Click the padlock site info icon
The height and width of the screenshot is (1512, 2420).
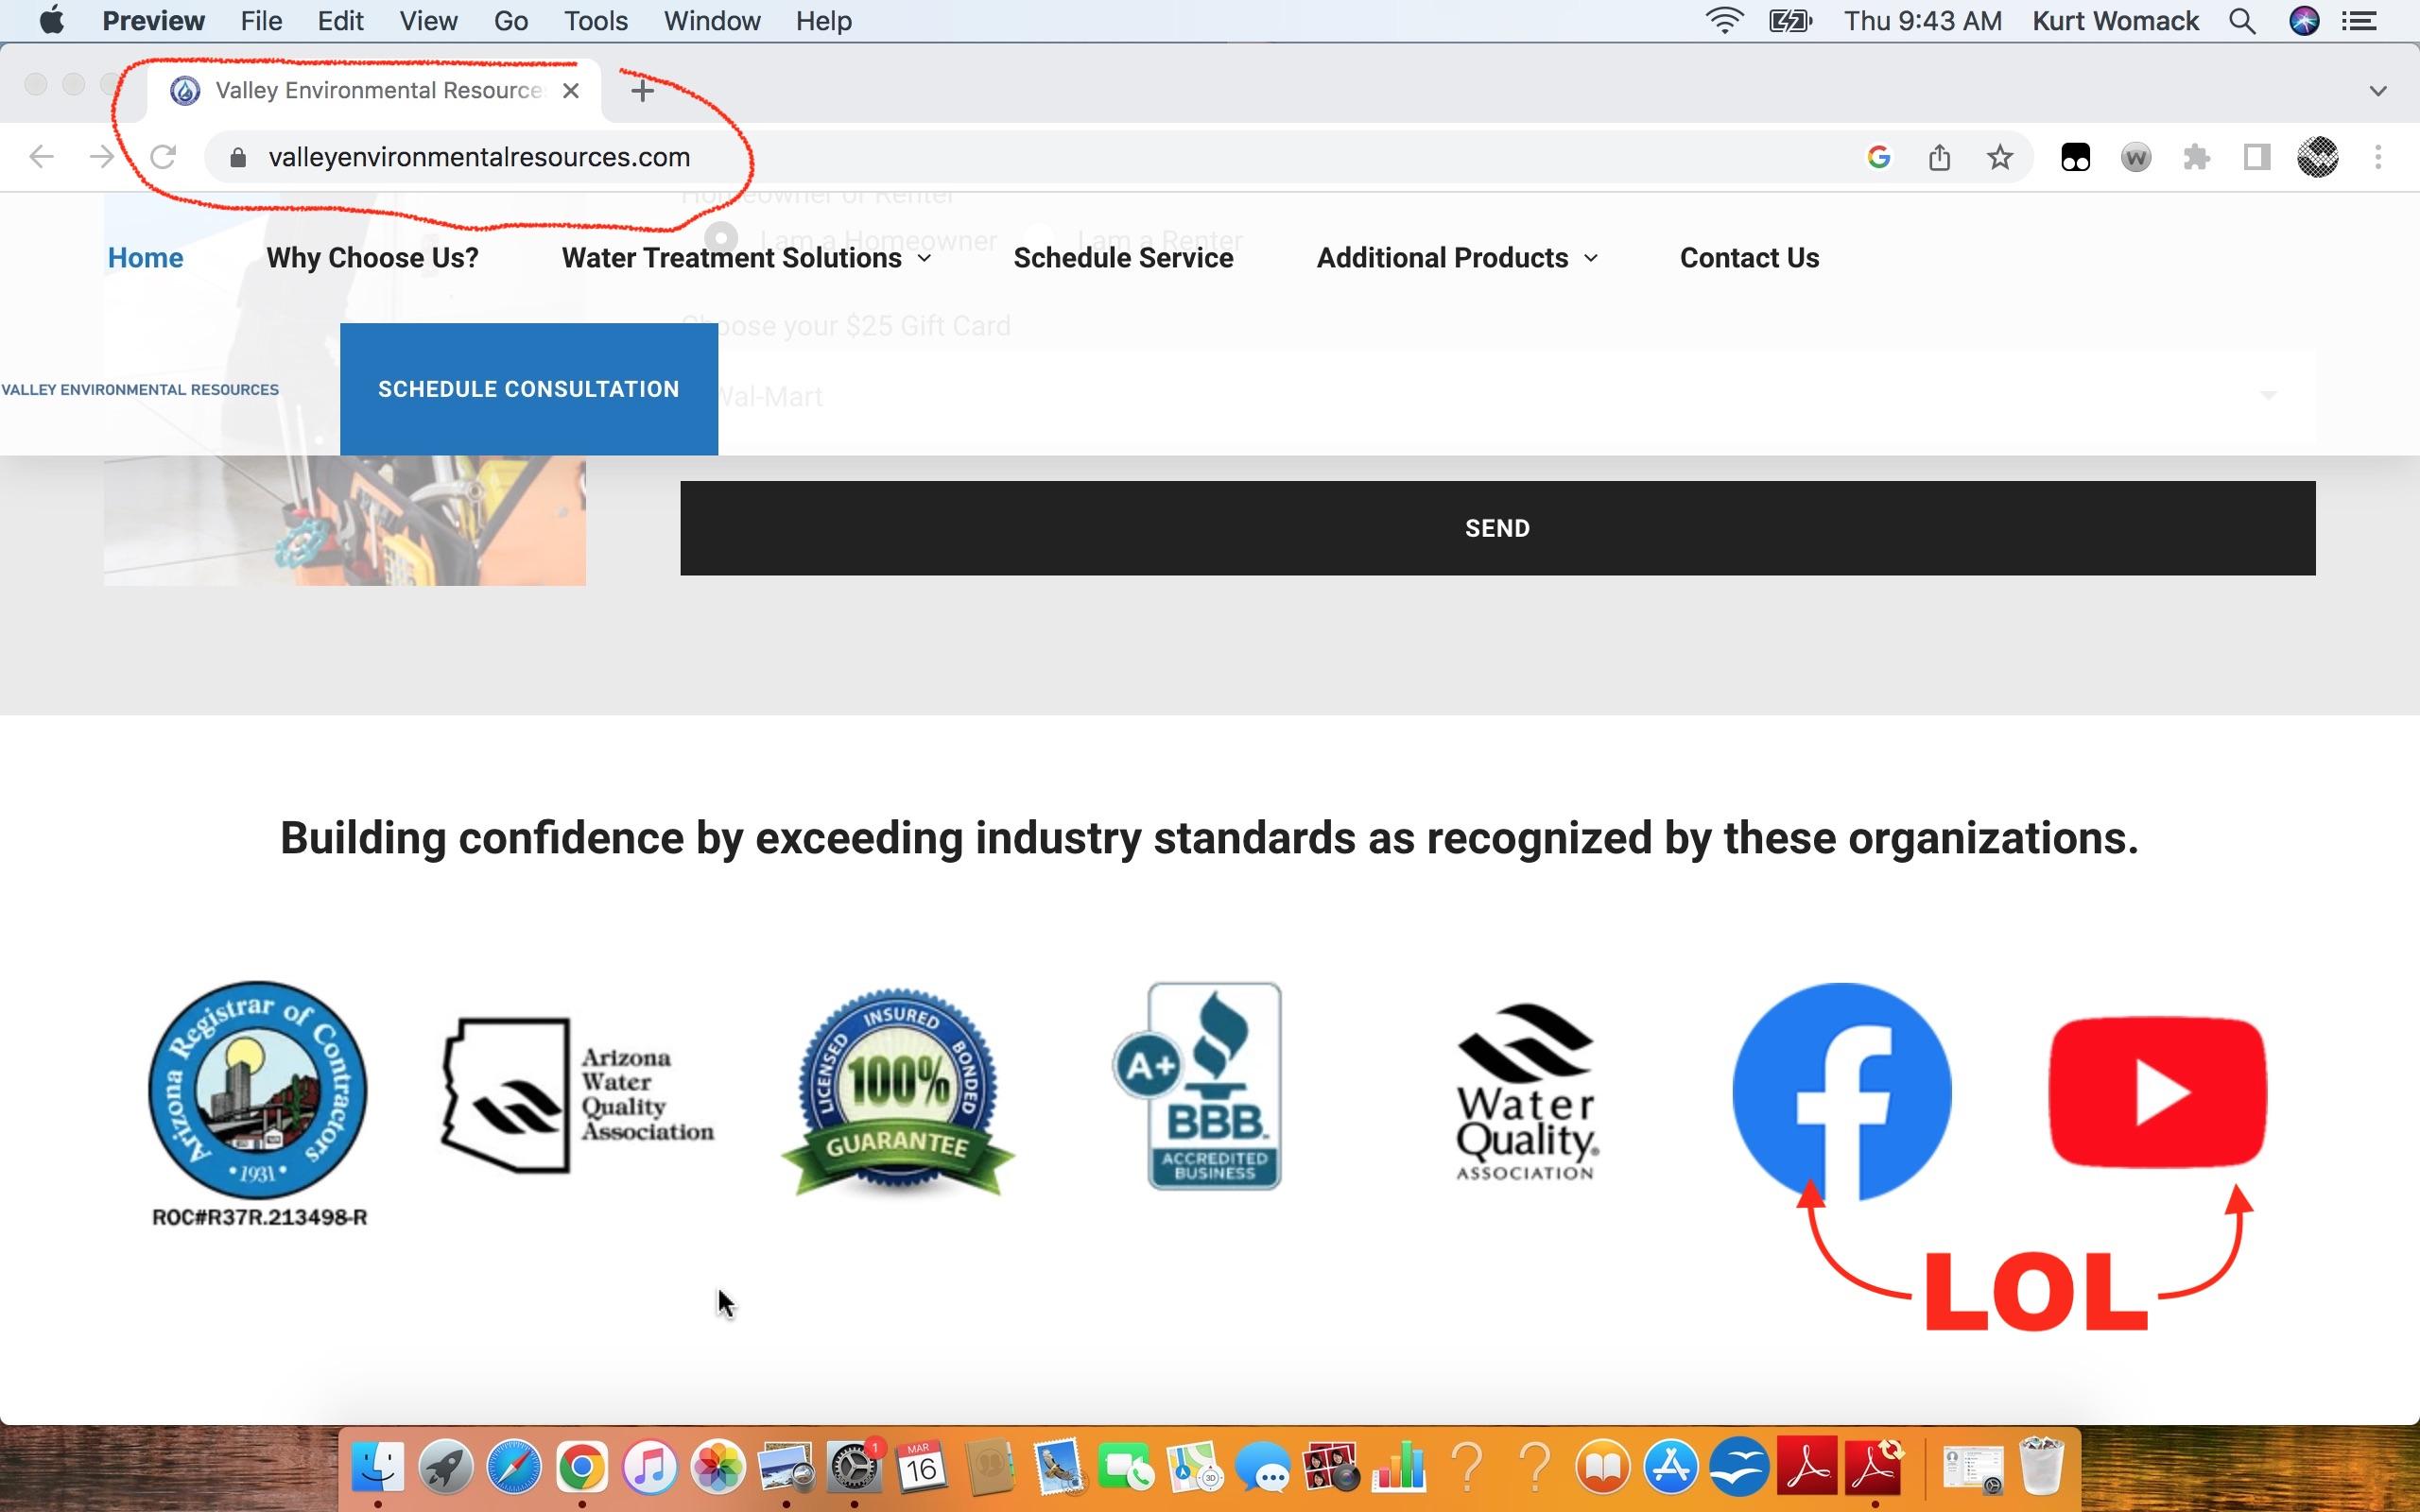click(x=237, y=158)
